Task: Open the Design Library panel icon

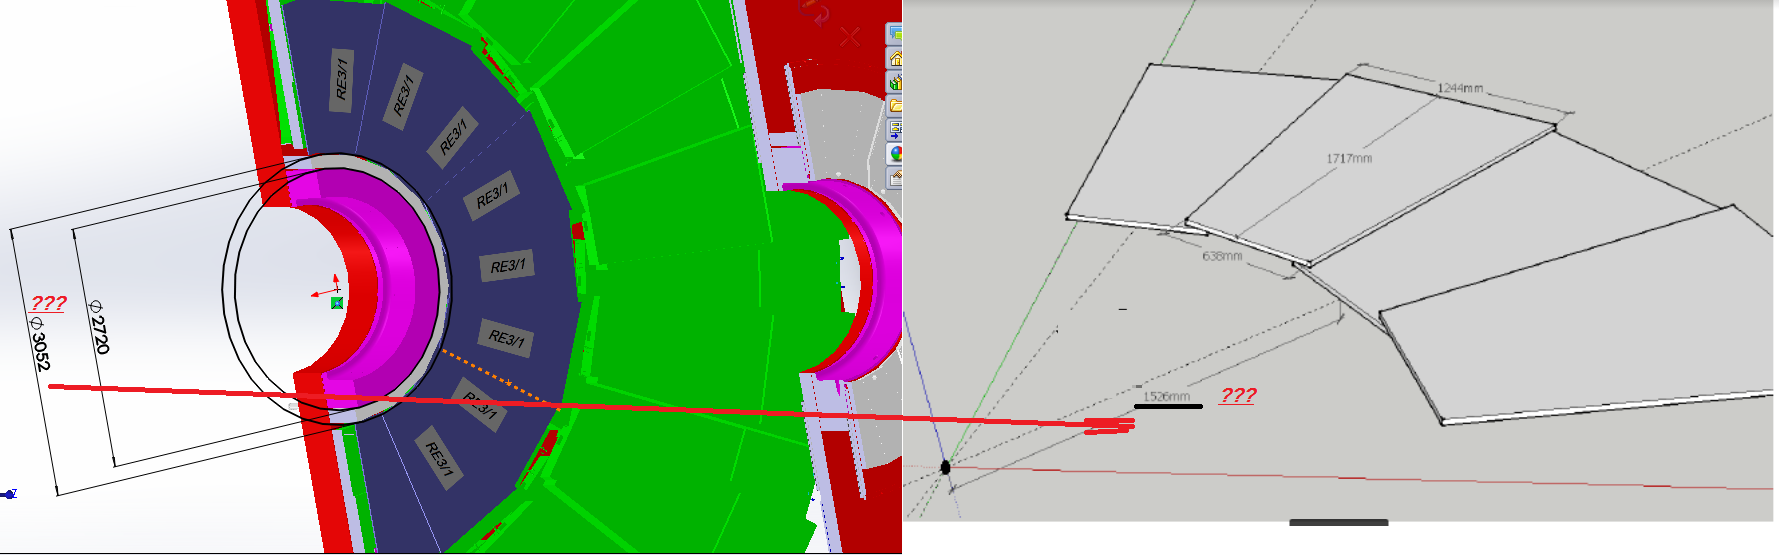Action: click(x=895, y=82)
